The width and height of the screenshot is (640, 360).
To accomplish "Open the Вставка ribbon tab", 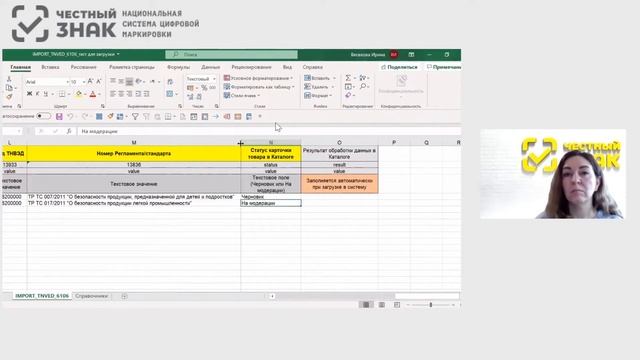I will click(x=50, y=67).
